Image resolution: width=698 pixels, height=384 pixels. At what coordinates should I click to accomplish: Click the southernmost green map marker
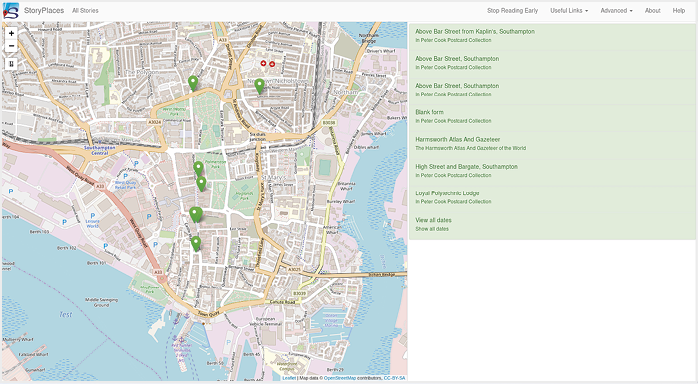point(196,244)
